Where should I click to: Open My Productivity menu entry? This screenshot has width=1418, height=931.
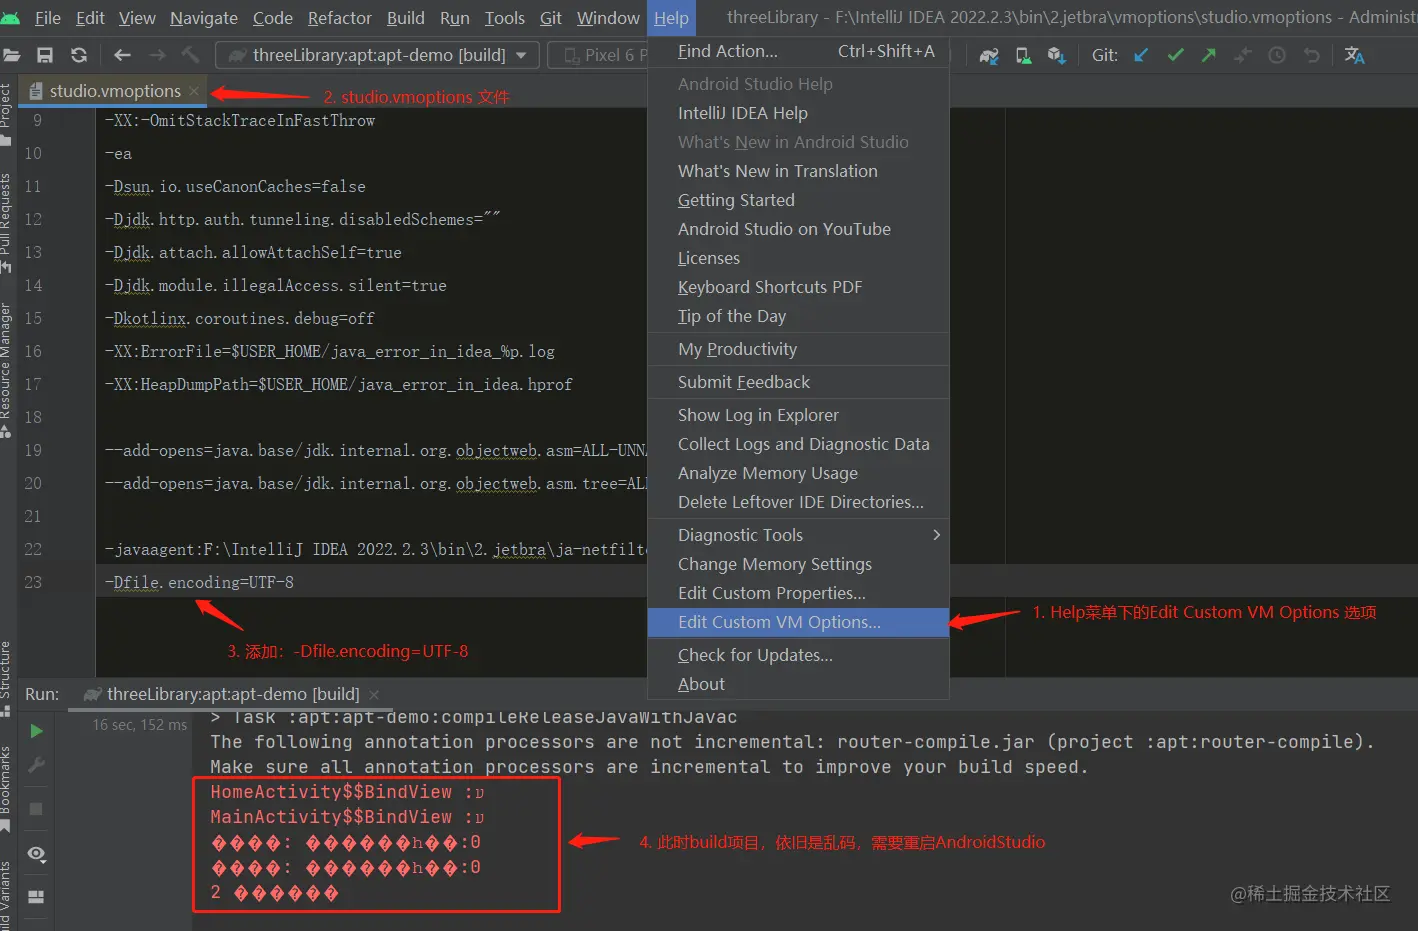tap(798, 349)
